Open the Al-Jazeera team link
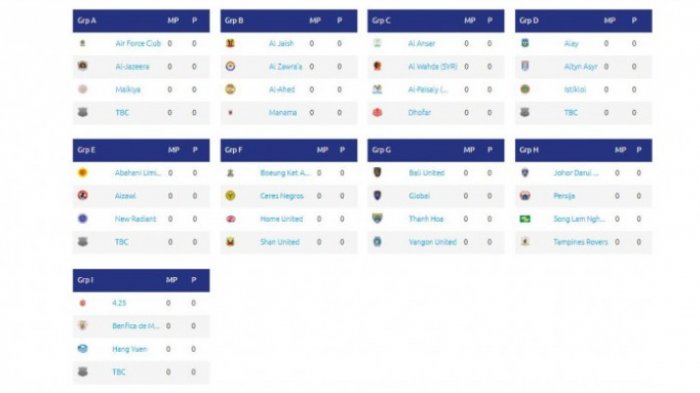This screenshot has width=700, height=393. (132, 67)
